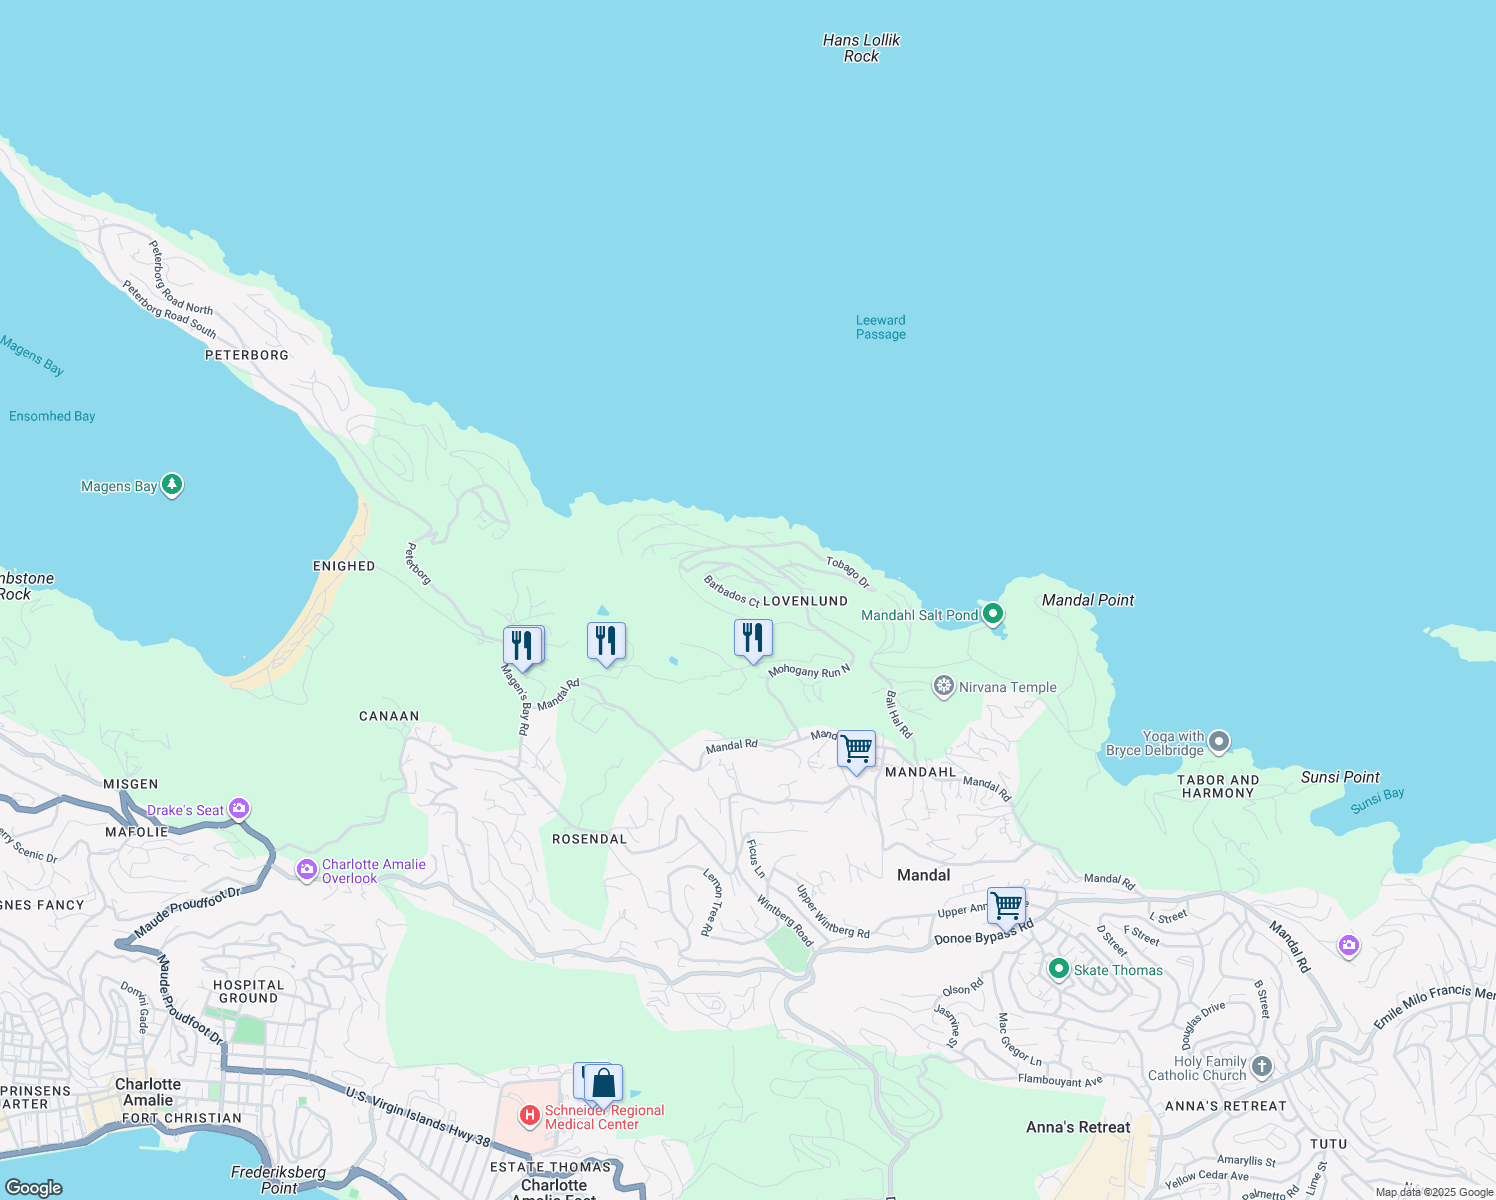Click the green Mandahl Salt Pond marker

point(992,614)
